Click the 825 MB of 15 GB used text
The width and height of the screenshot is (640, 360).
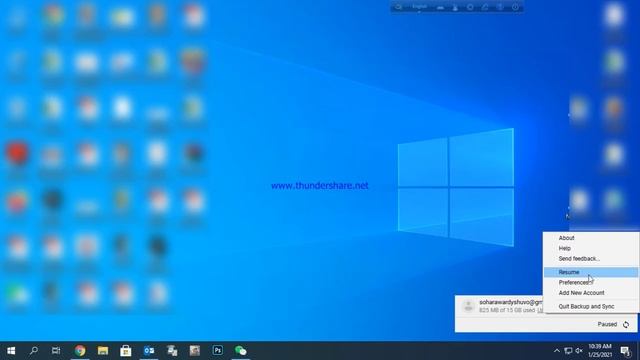[507, 310]
